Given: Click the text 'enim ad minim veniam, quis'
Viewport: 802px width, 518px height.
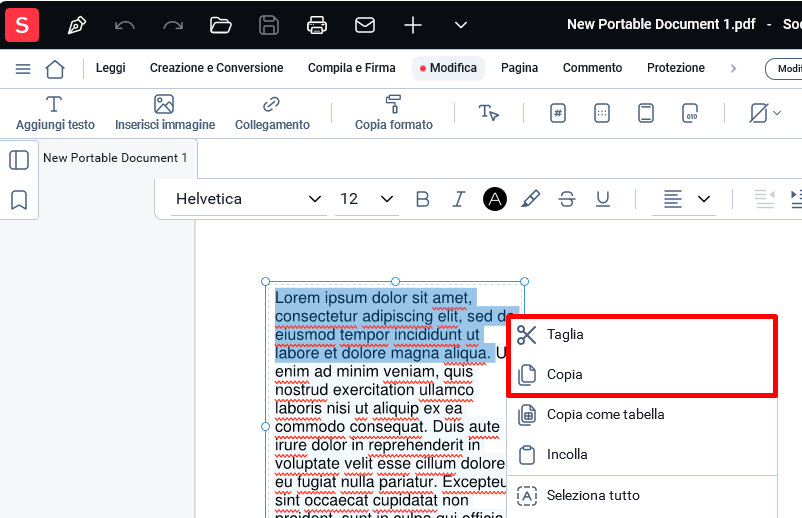Looking at the screenshot, I should pyautogui.click(x=374, y=371).
